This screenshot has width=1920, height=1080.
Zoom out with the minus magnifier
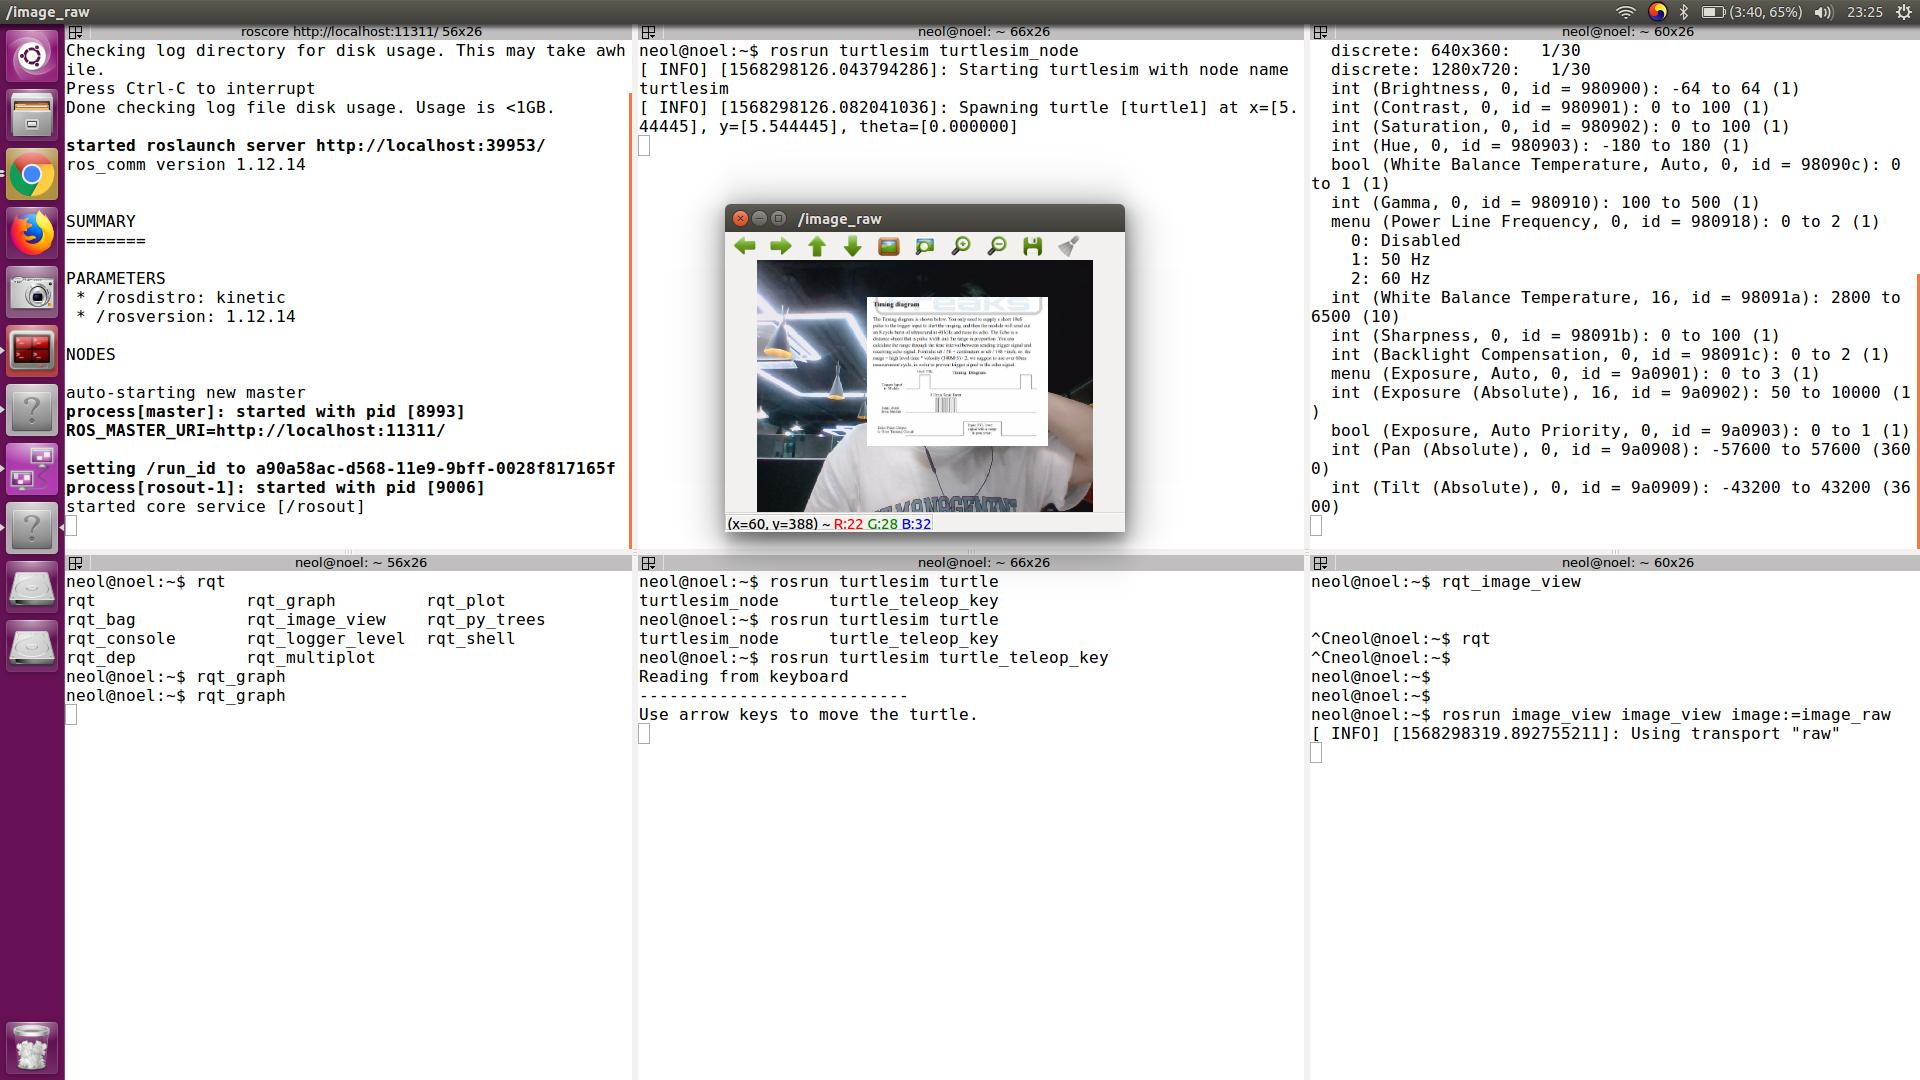996,246
